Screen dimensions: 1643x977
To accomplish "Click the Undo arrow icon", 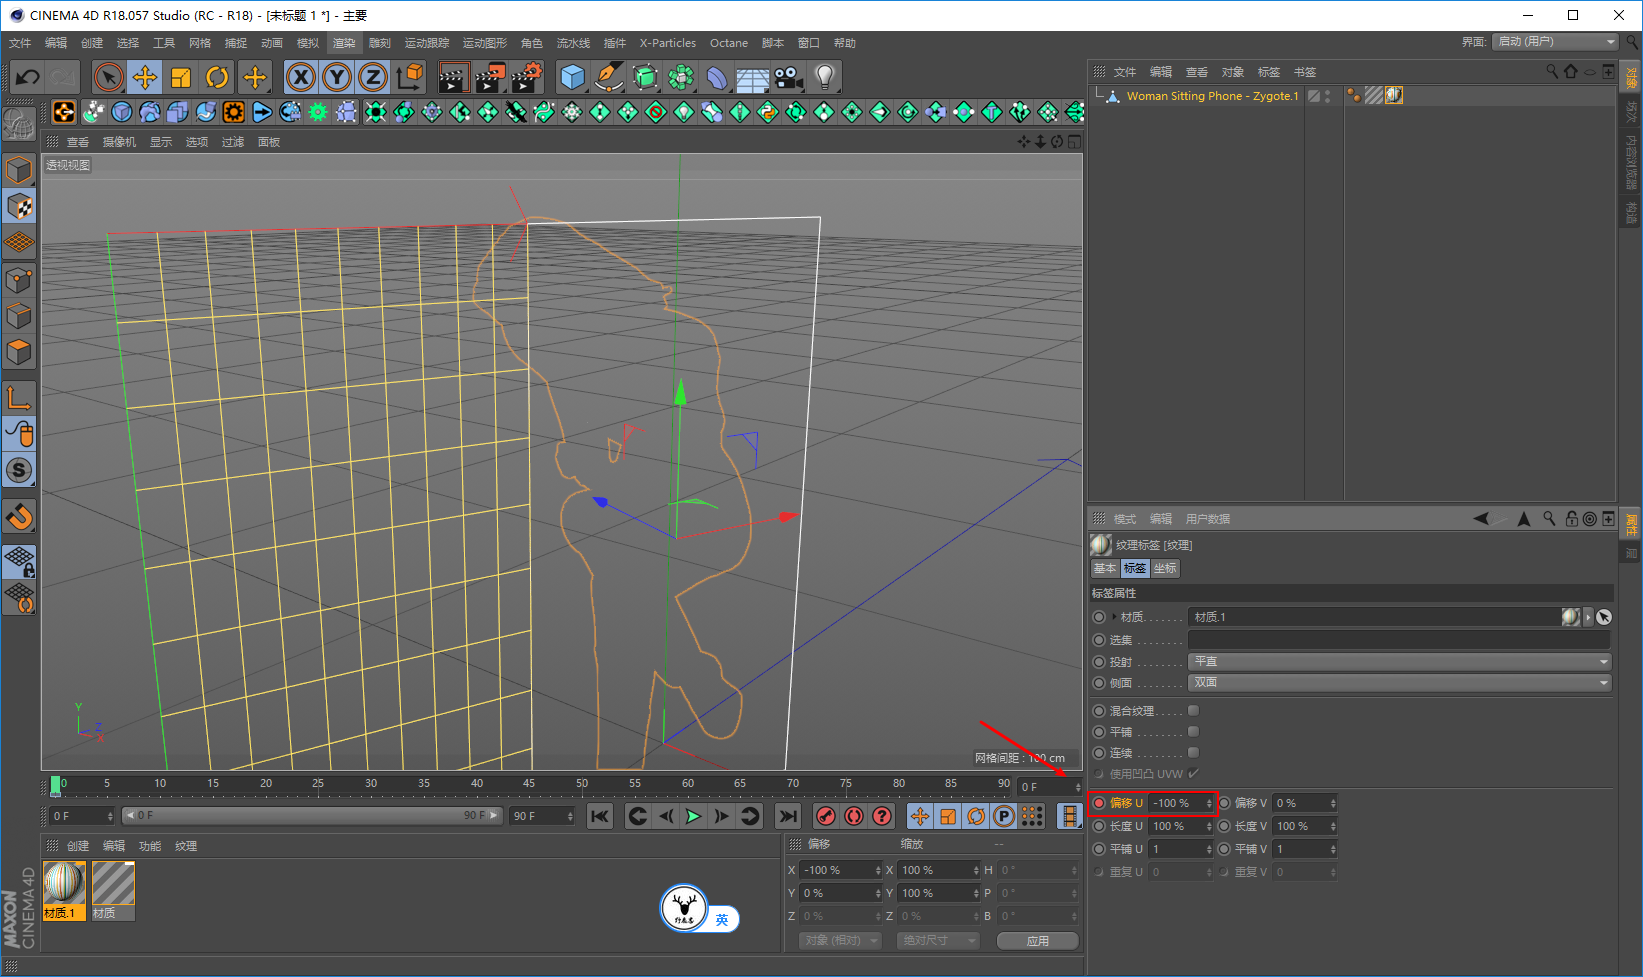I will (28, 77).
